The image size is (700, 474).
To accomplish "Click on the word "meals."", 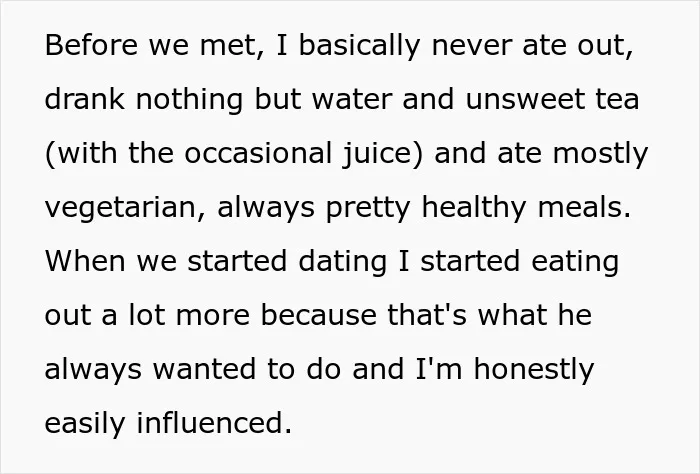I will [584, 207].
